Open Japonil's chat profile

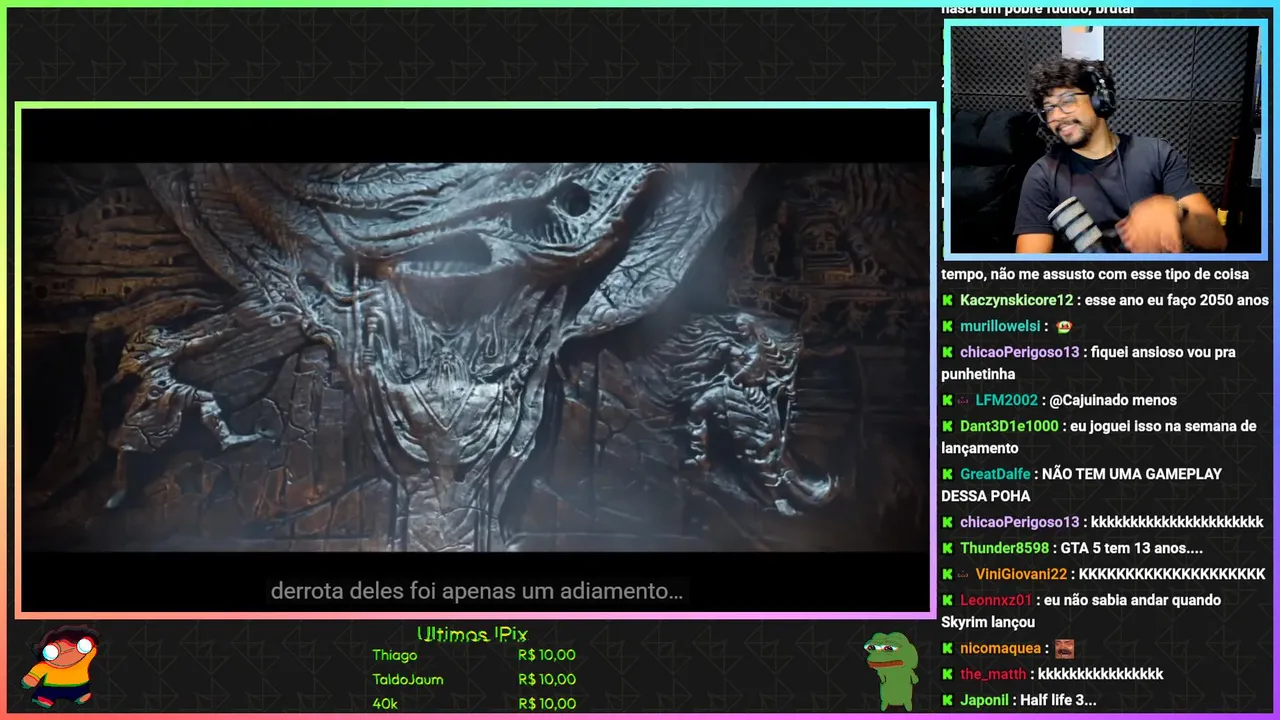[x=985, y=700]
